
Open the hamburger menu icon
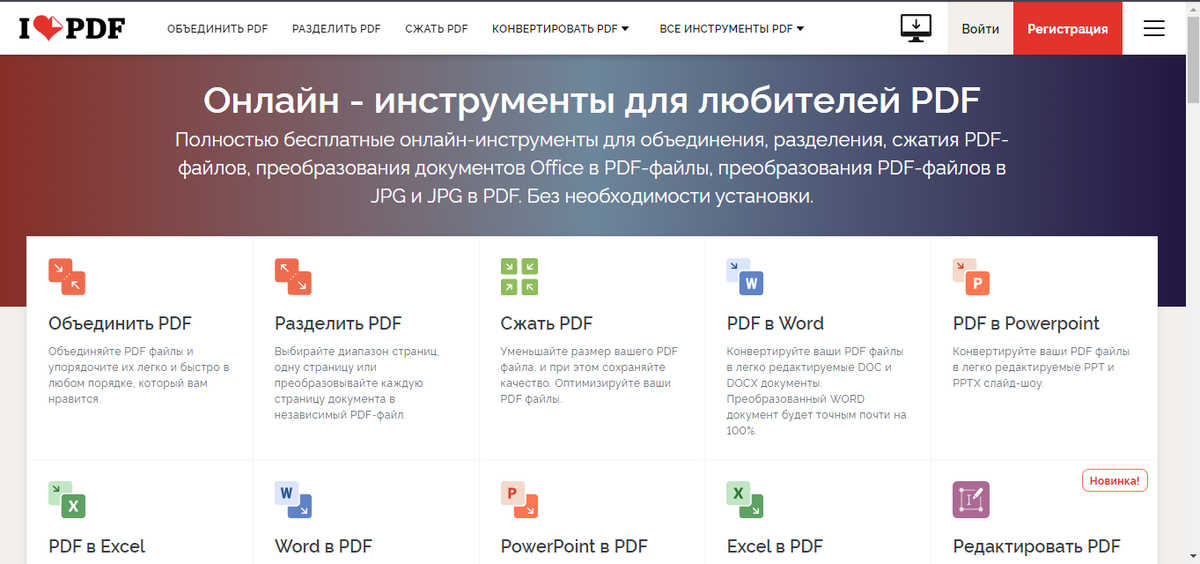click(1154, 28)
